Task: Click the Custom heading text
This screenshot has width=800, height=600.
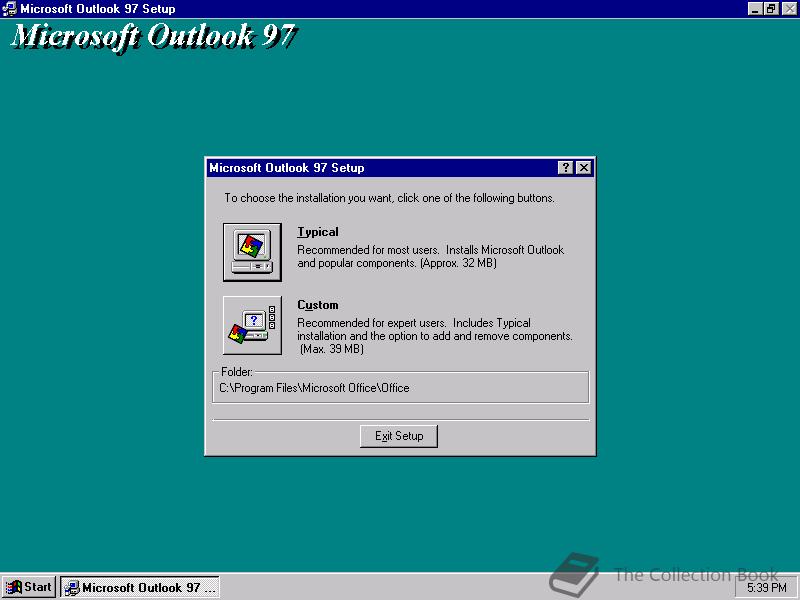Action: click(318, 305)
